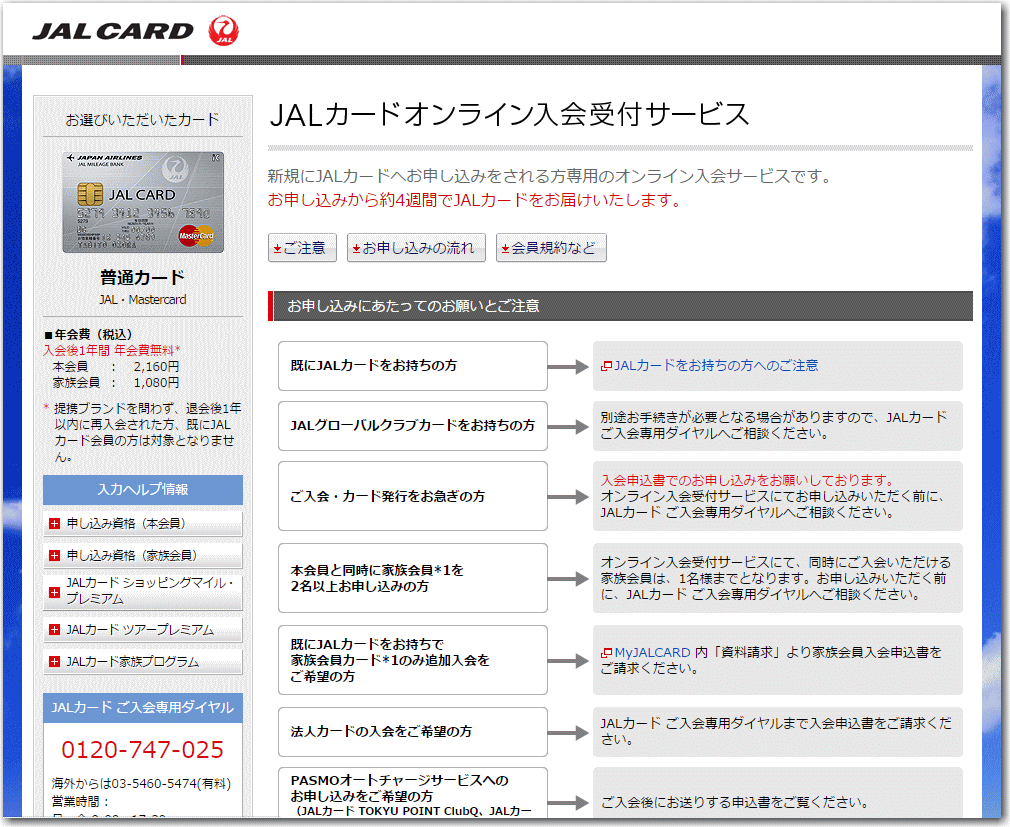Click JALグローバルクラブカードをお持ちの方 box
The height and width of the screenshot is (827, 1010).
tap(413, 426)
